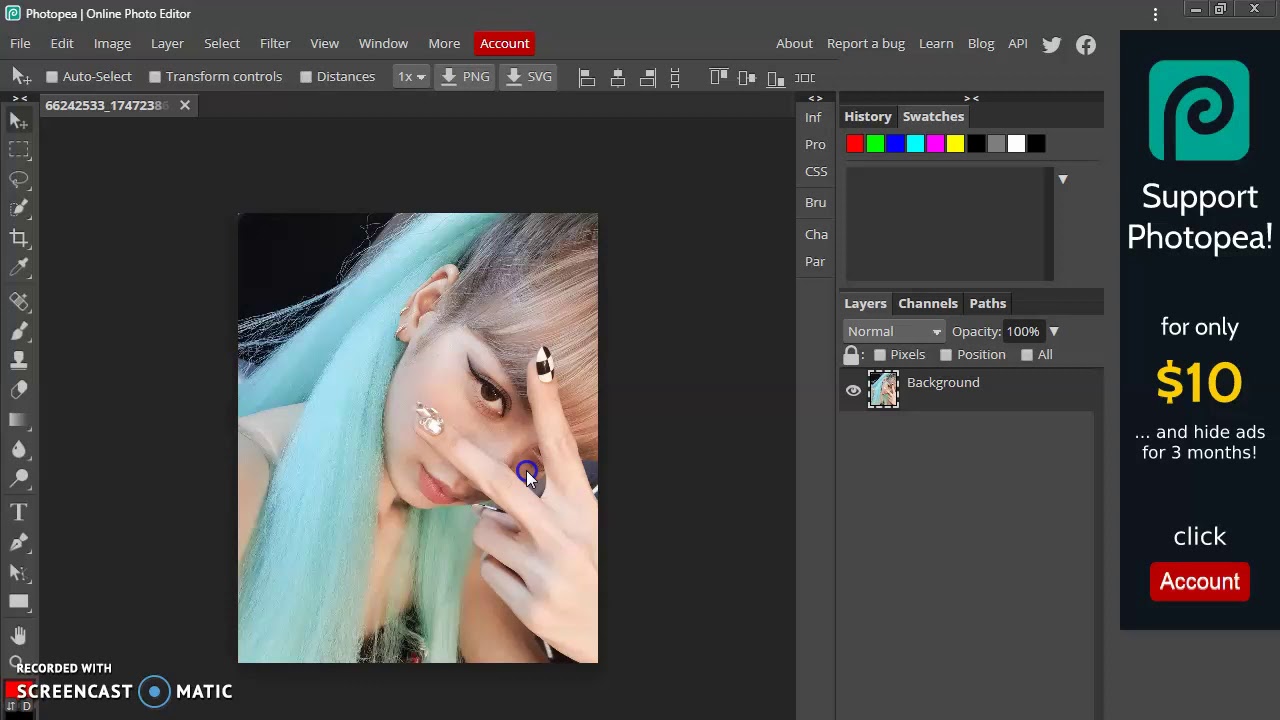The image size is (1280, 720).
Task: Click the Align Top edges icon
Action: click(x=718, y=77)
